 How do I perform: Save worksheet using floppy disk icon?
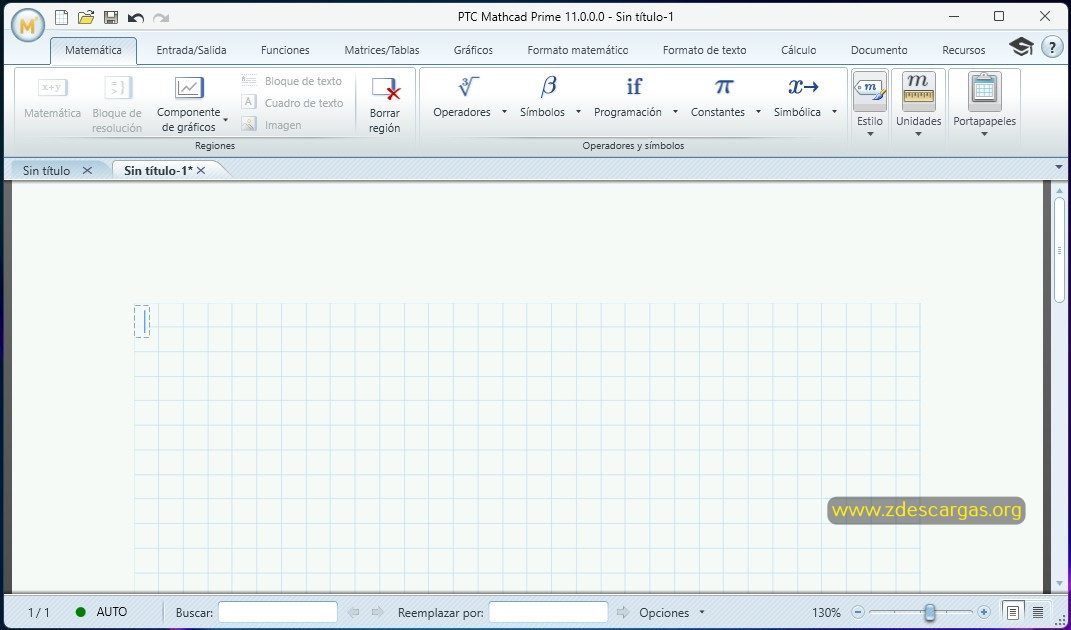pyautogui.click(x=111, y=17)
